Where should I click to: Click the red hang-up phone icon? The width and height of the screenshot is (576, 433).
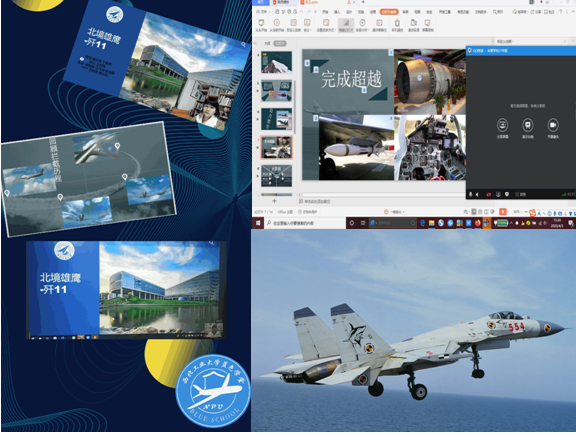489,194
